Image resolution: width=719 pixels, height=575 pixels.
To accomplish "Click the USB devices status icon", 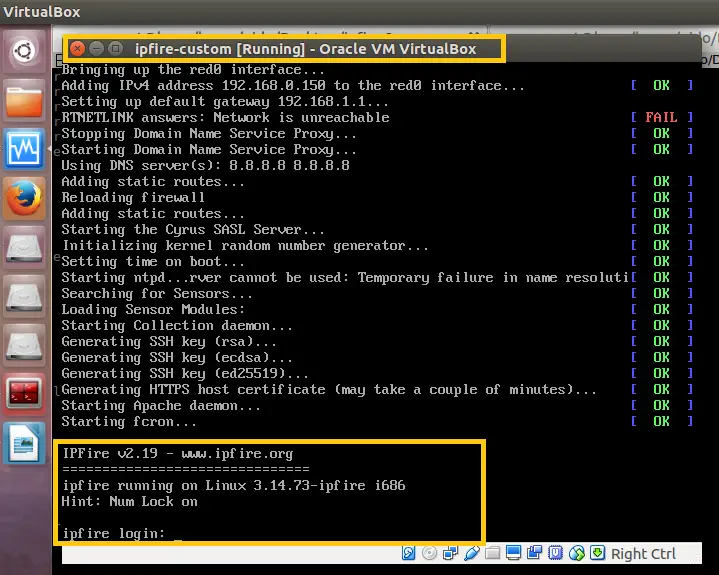I will point(471,553).
